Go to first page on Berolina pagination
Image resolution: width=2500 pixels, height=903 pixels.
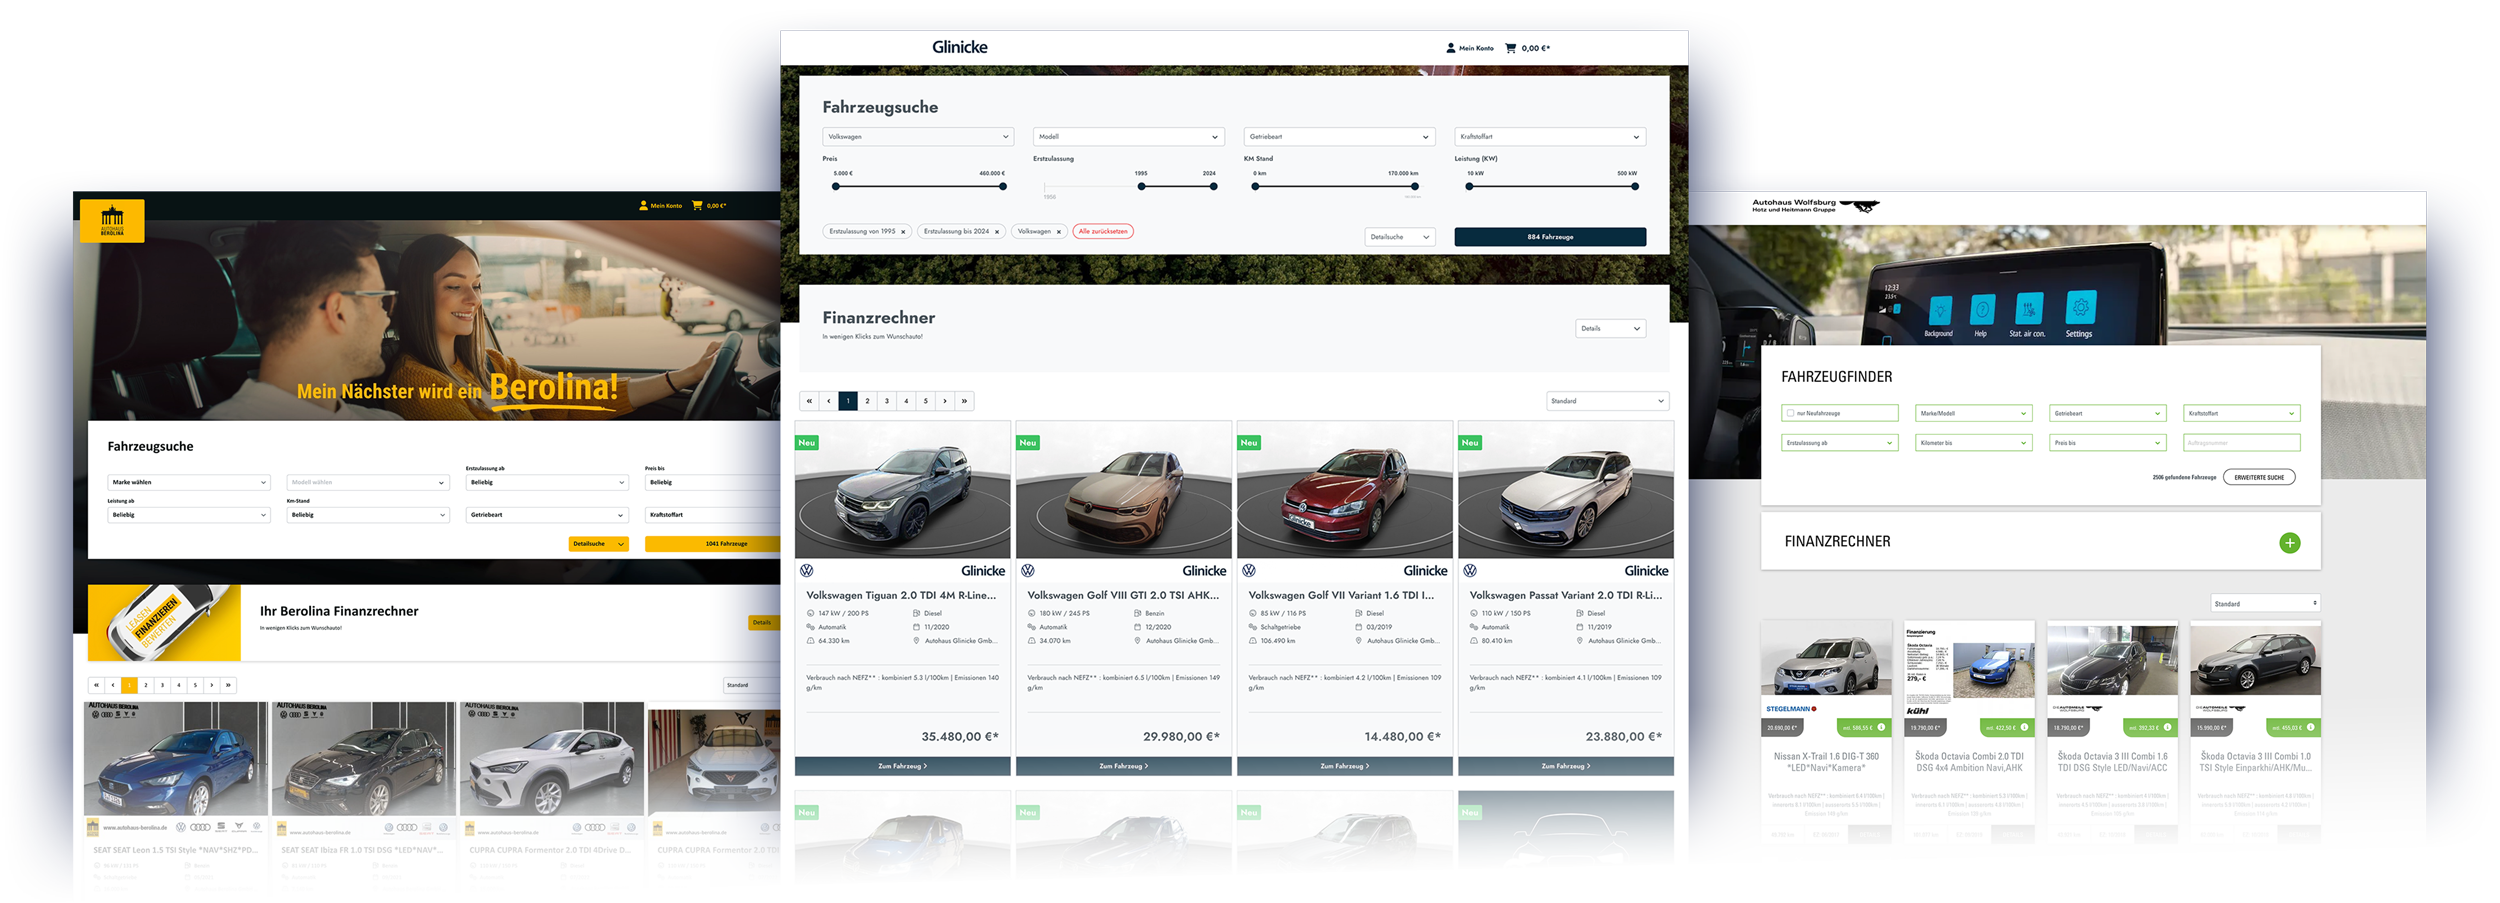pyautogui.click(x=96, y=685)
